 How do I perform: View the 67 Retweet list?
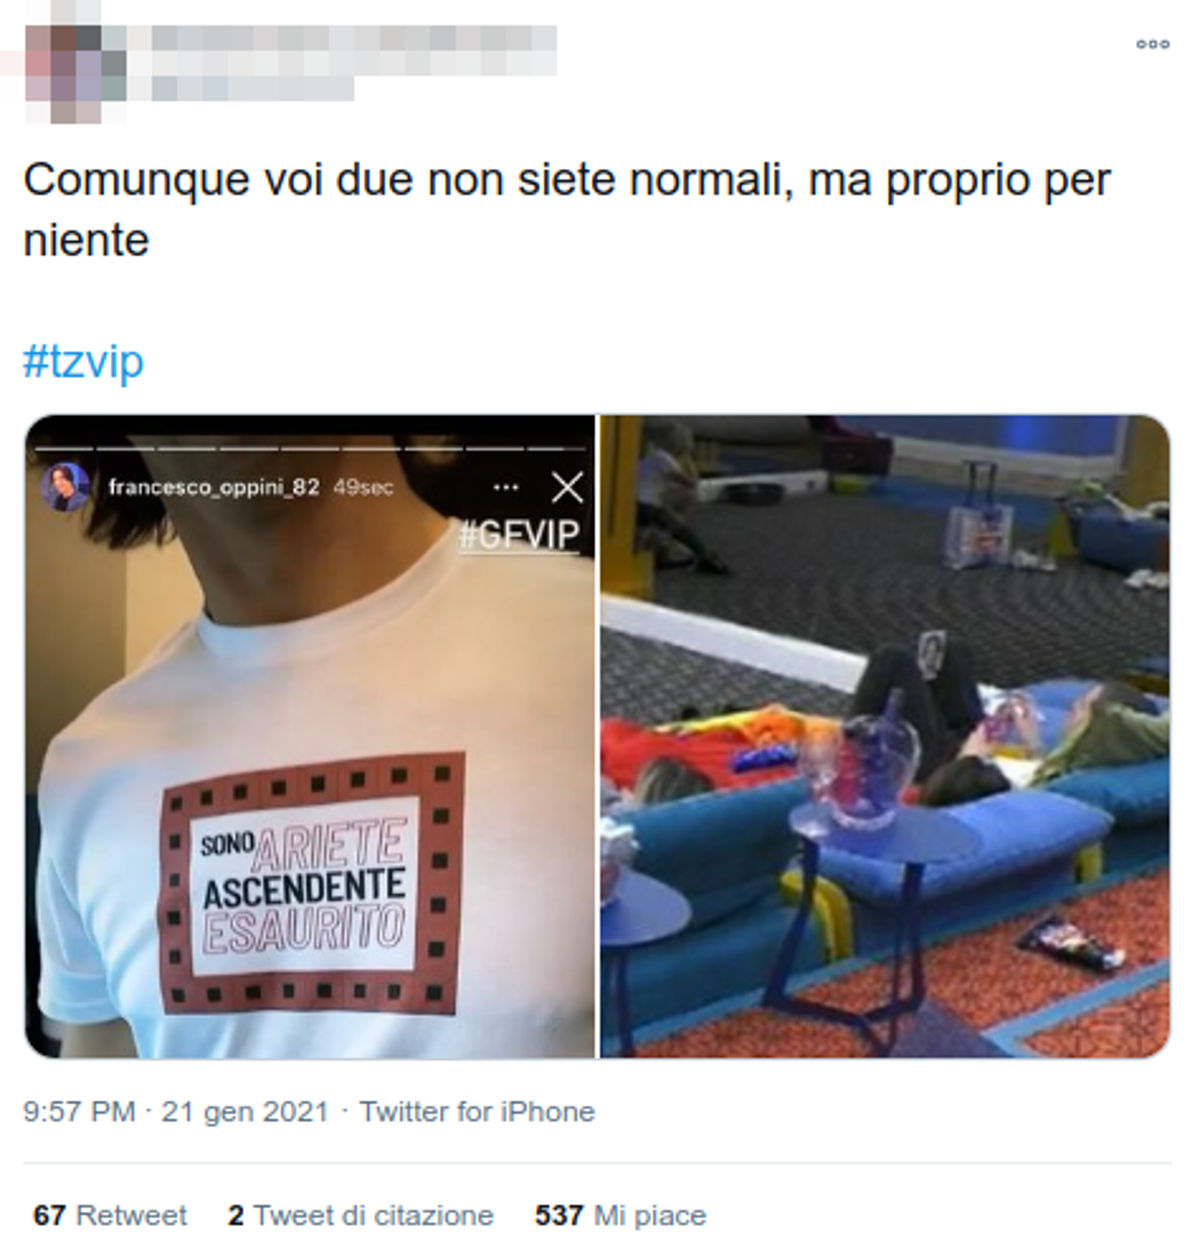pos(110,1215)
